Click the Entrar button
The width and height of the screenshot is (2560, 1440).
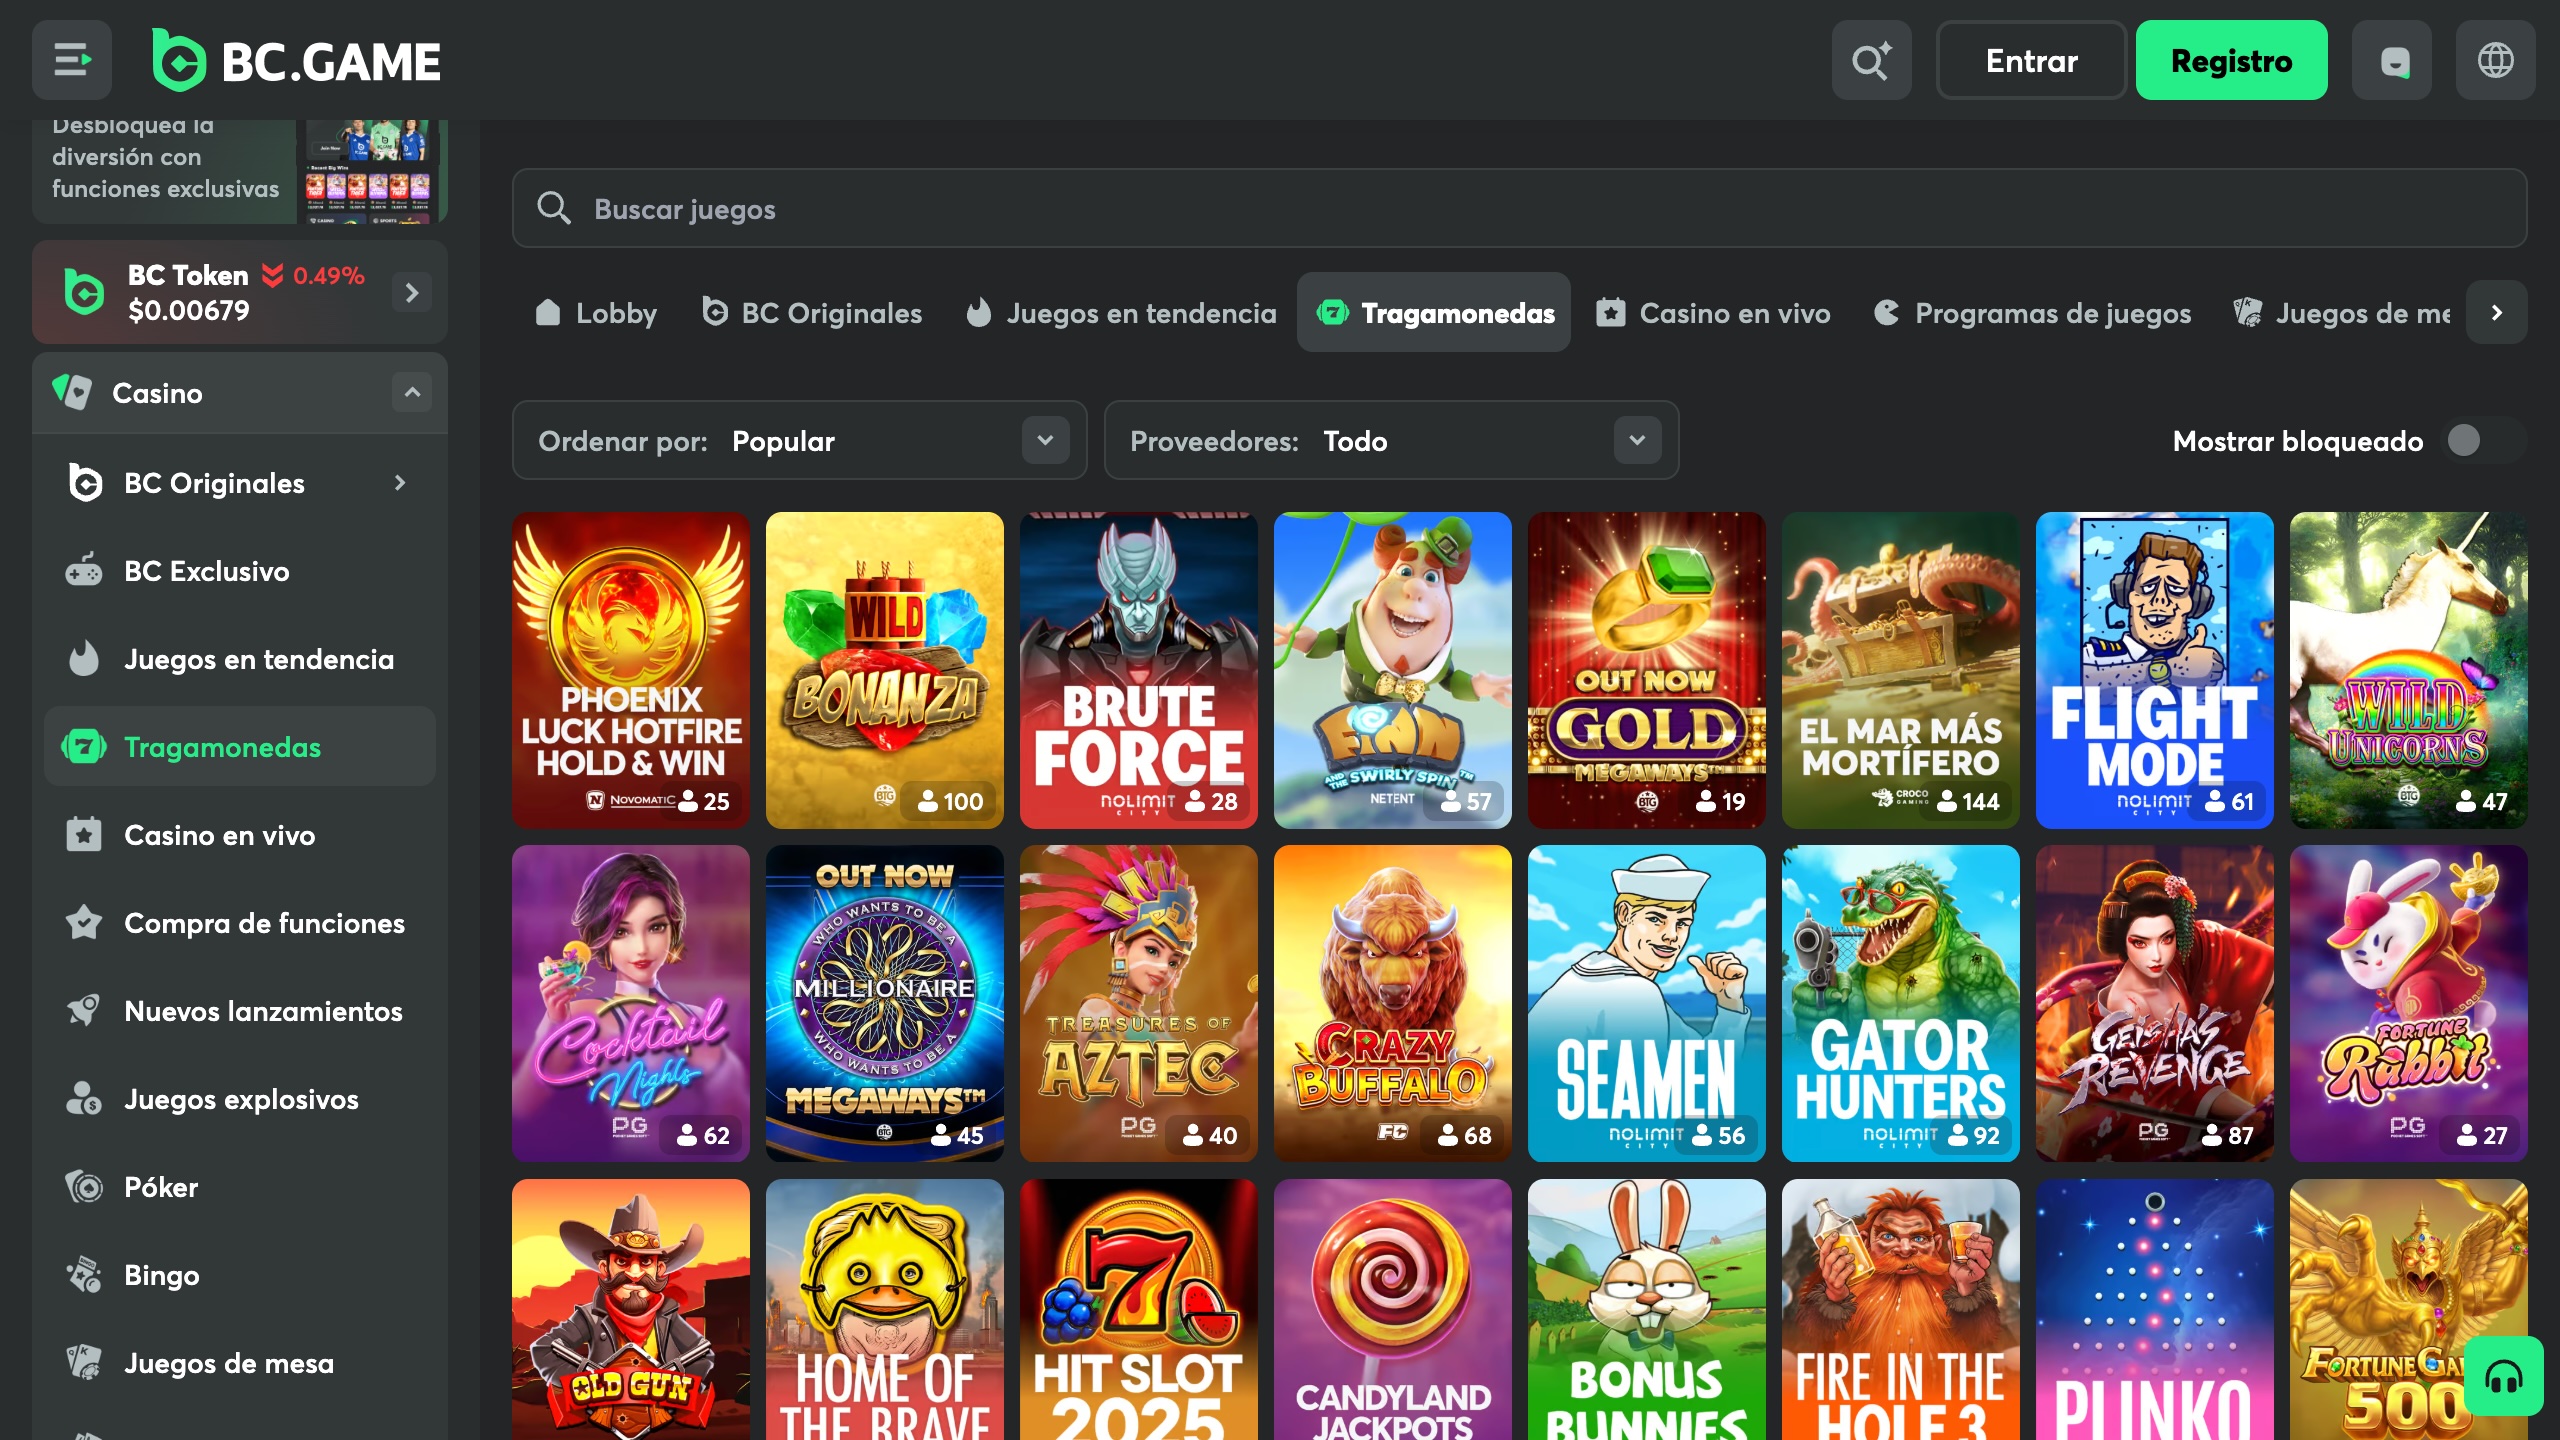[x=2031, y=60]
